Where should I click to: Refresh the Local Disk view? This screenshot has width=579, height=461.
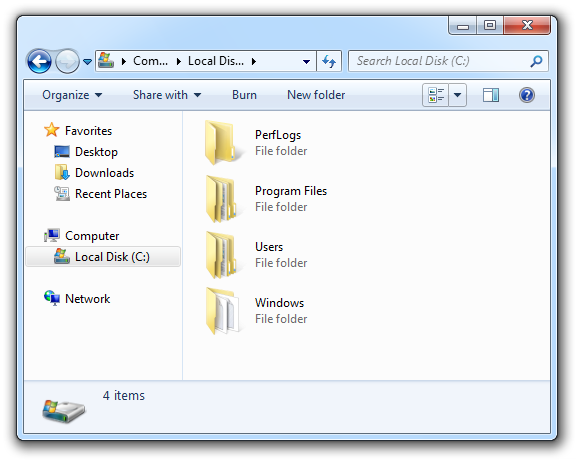pyautogui.click(x=329, y=61)
